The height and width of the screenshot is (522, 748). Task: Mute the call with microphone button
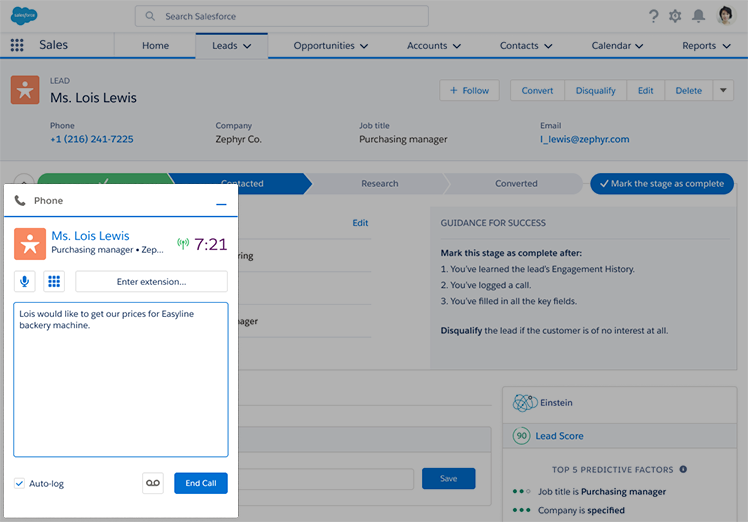[25, 282]
